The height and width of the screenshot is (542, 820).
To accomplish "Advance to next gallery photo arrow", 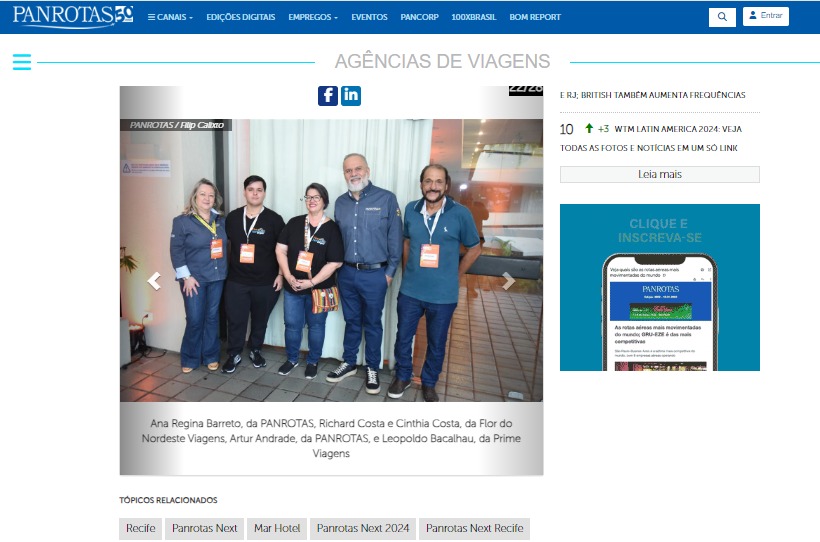I will (x=508, y=281).
